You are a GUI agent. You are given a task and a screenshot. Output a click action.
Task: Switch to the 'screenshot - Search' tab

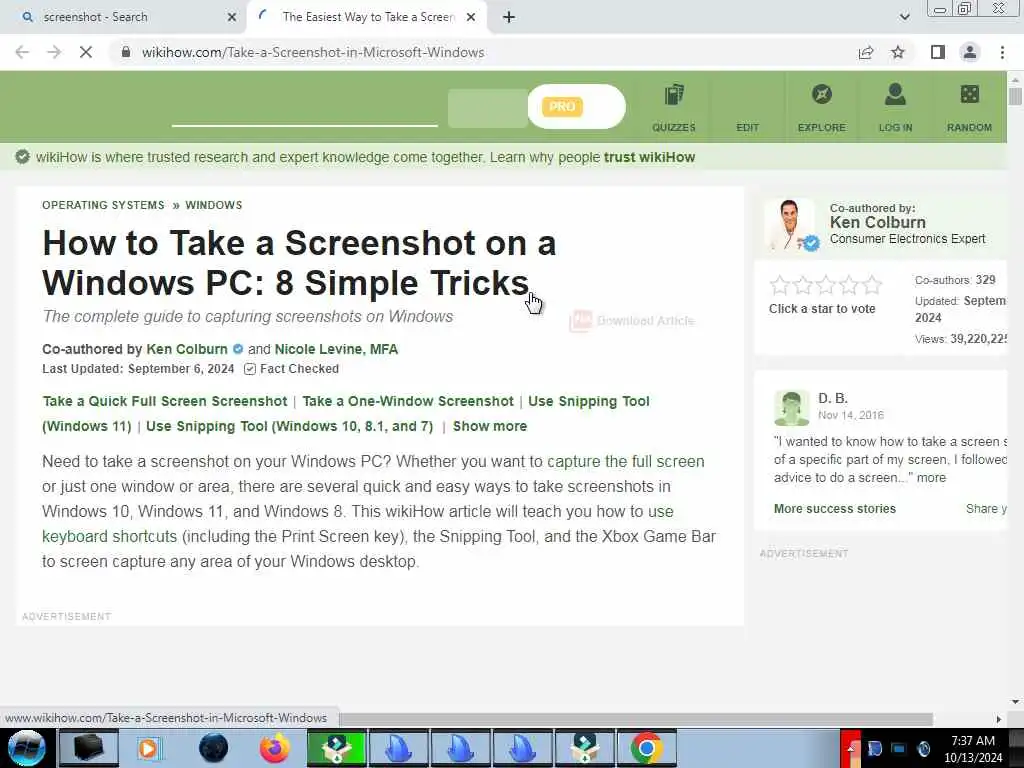click(x=124, y=17)
